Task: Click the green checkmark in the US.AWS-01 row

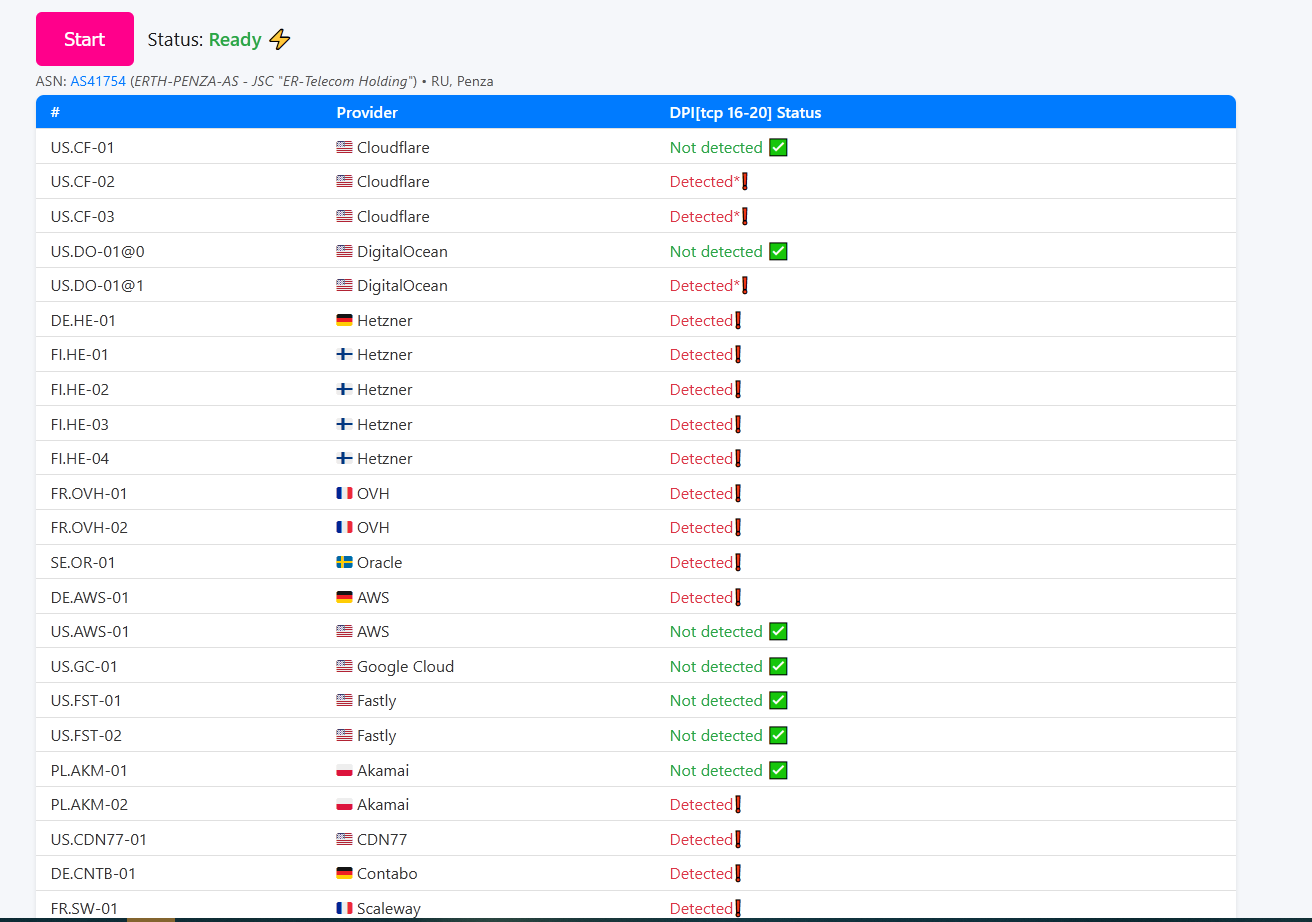Action: click(x=778, y=631)
